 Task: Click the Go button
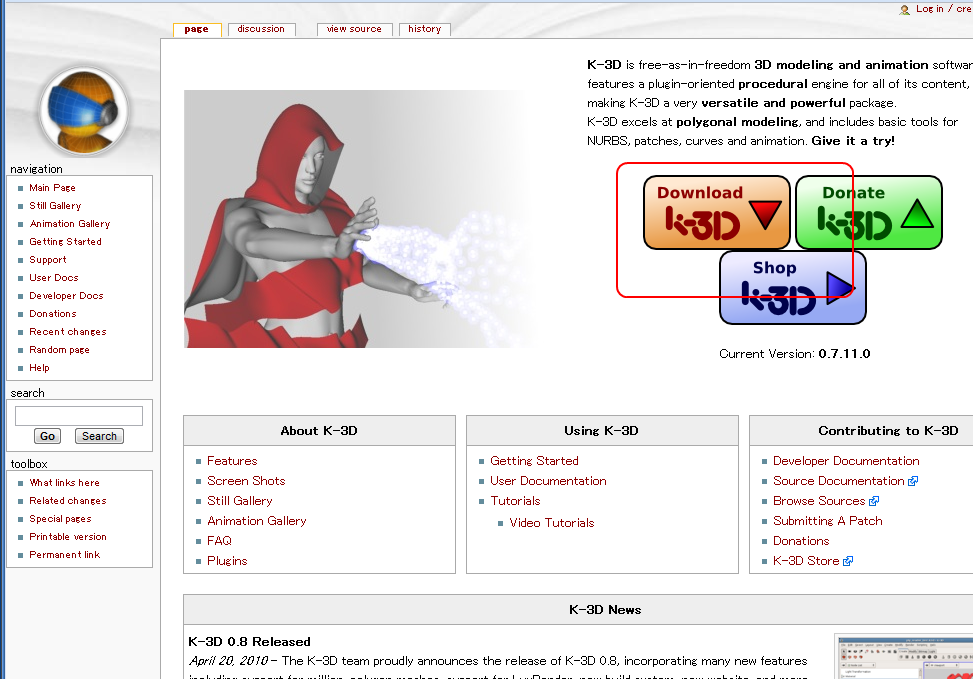click(x=47, y=436)
